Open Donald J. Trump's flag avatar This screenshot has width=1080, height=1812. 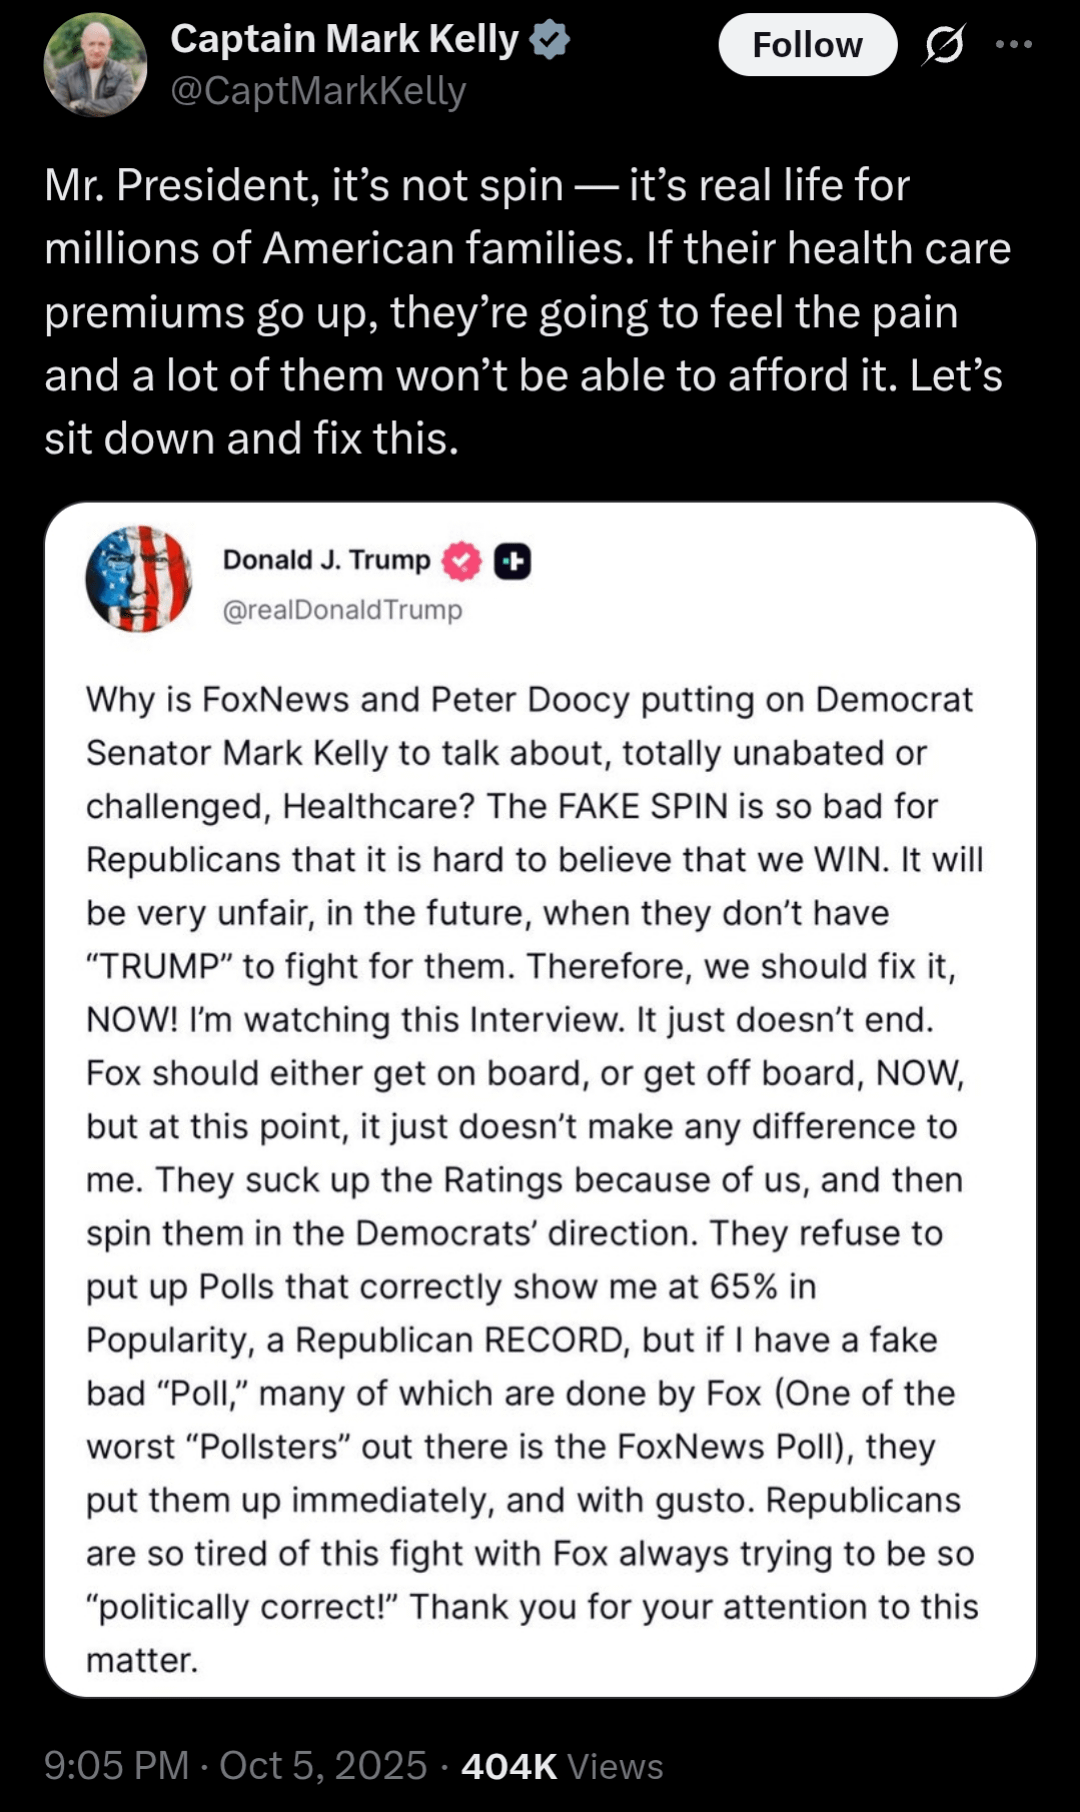coord(139,578)
